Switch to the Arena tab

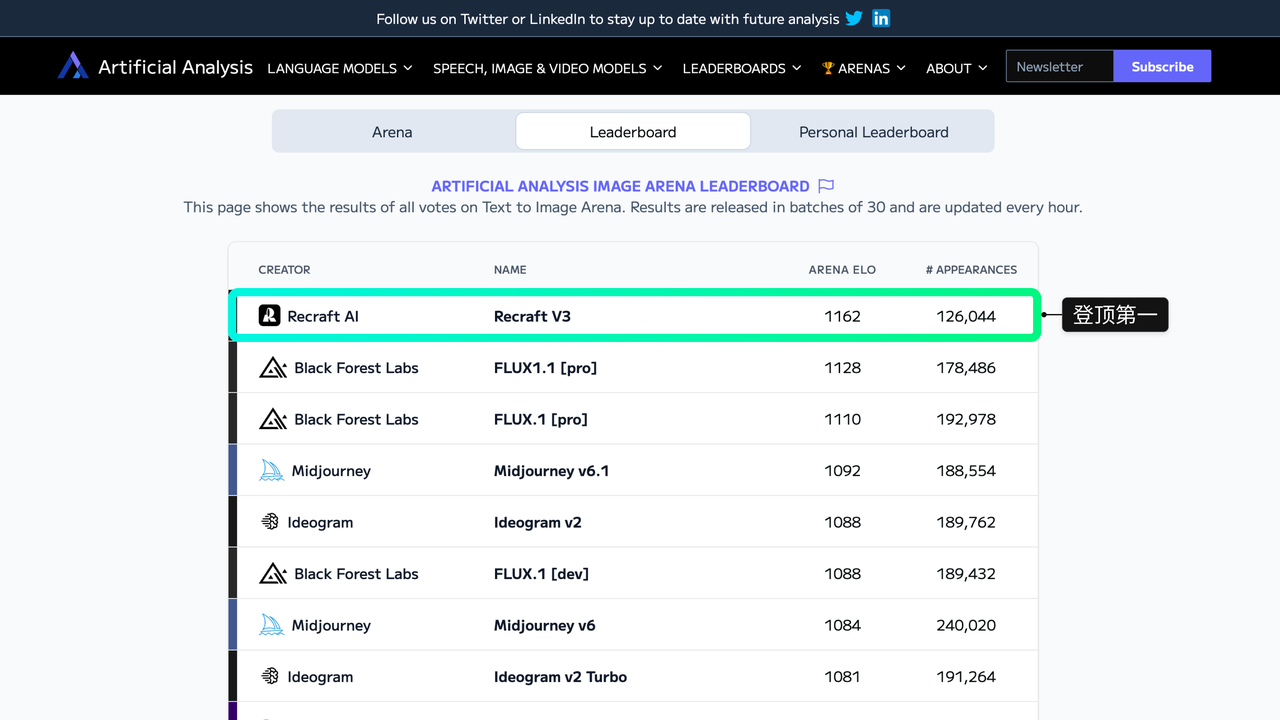point(393,131)
